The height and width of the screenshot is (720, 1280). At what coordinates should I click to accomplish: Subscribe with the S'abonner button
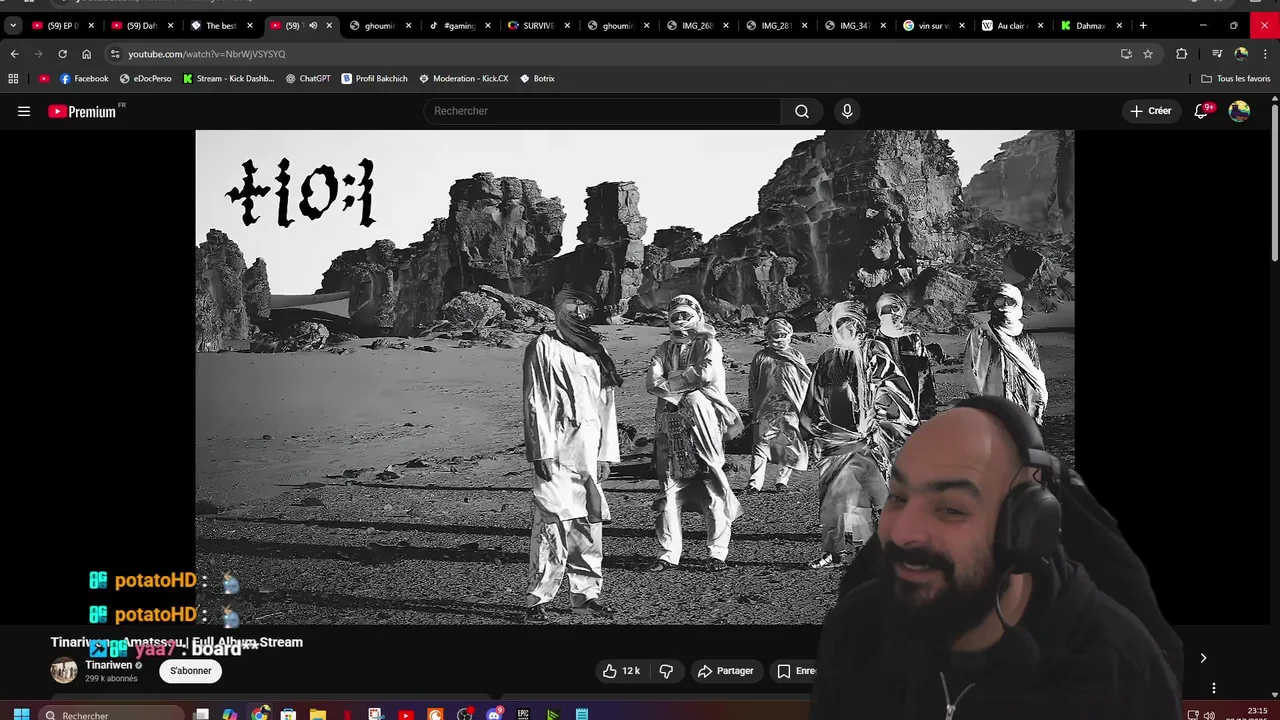(190, 671)
